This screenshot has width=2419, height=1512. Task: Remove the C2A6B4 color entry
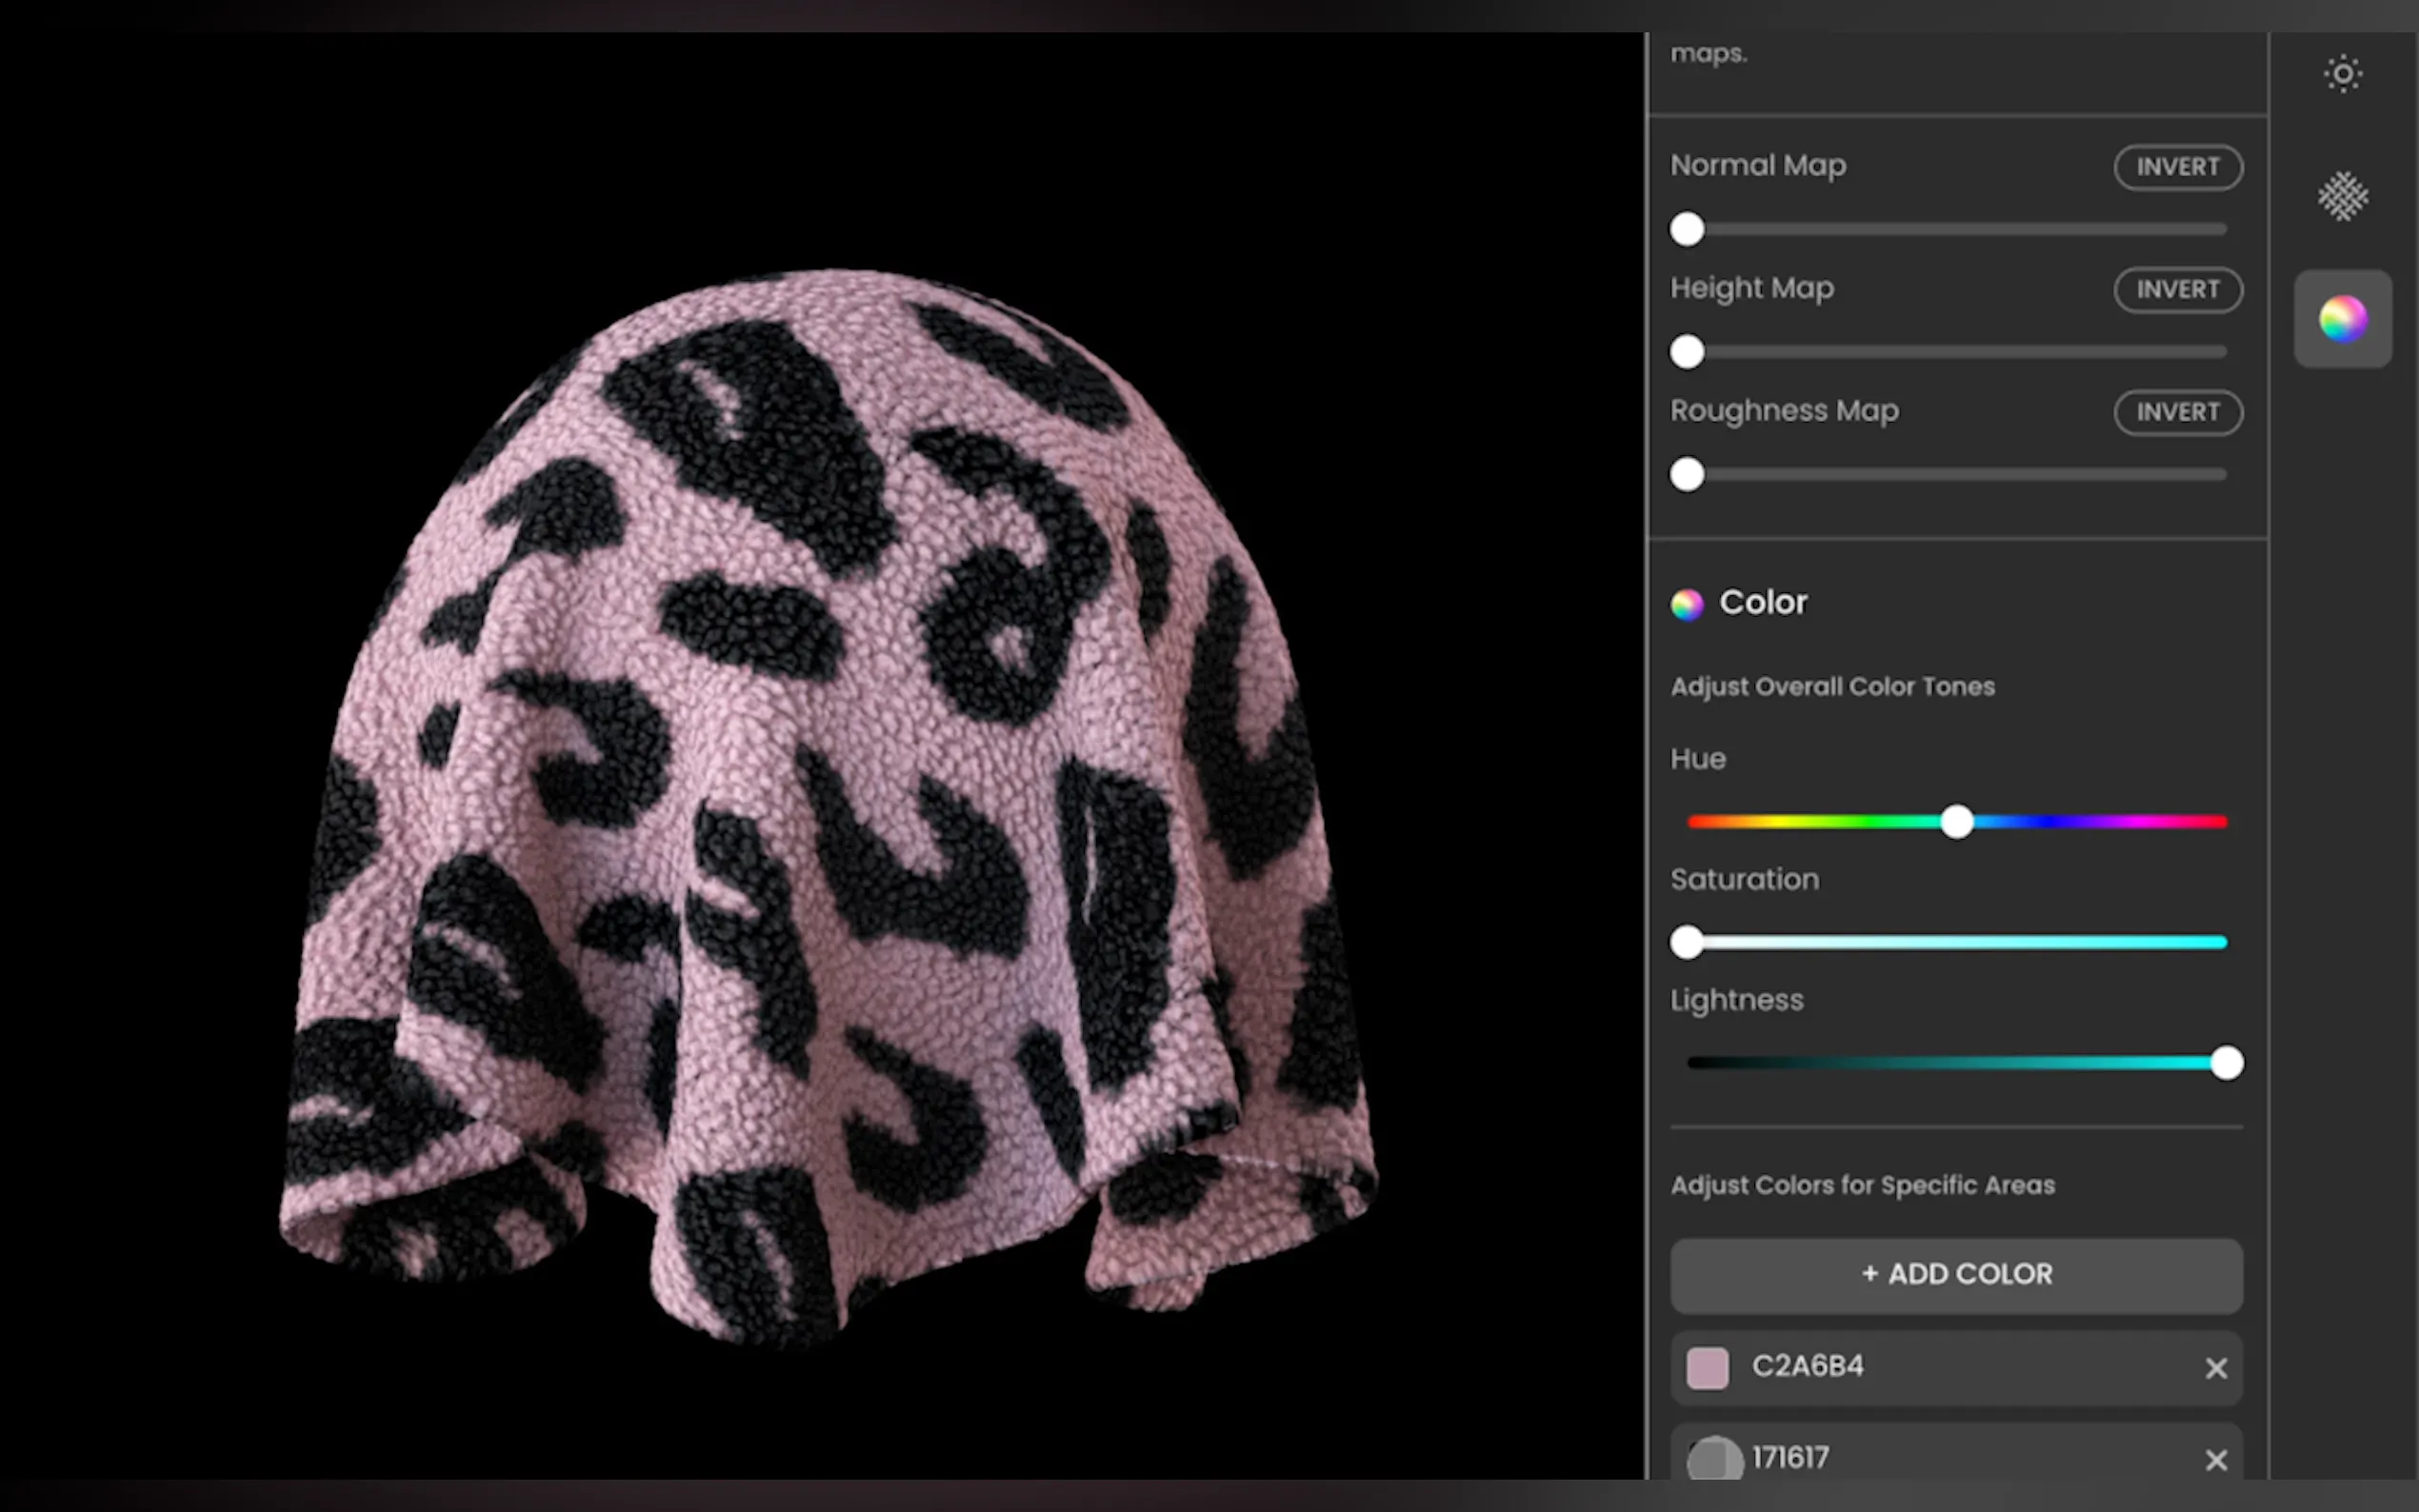(x=2216, y=1368)
